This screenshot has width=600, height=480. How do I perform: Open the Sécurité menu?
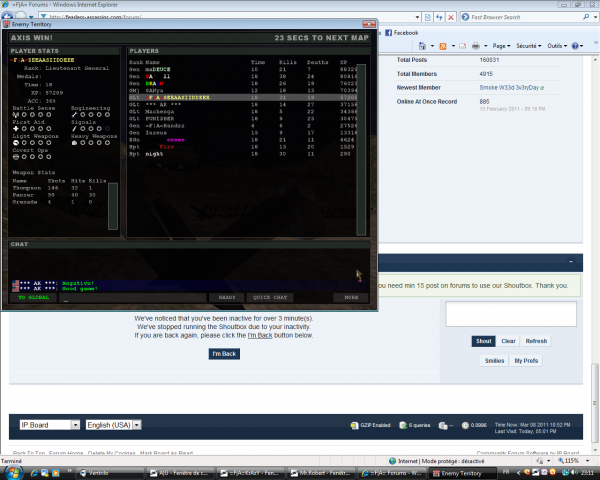pyautogui.click(x=529, y=46)
